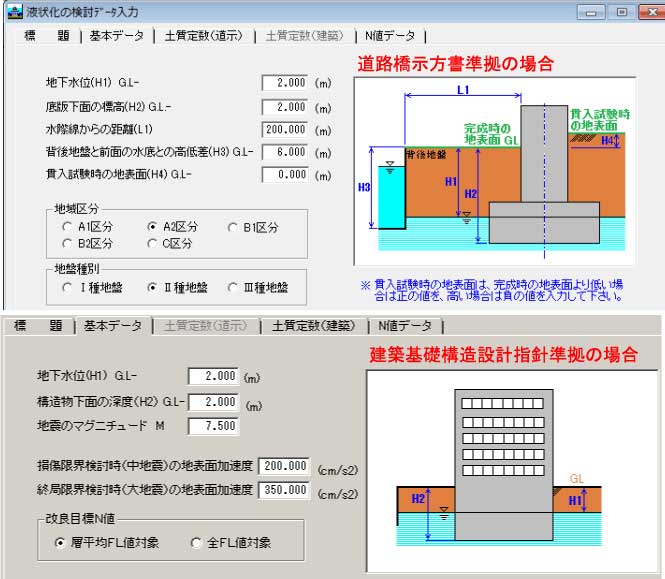The image size is (665, 579).
Task: Close the 液状化の検討データ入力 window
Action: (649, 11)
